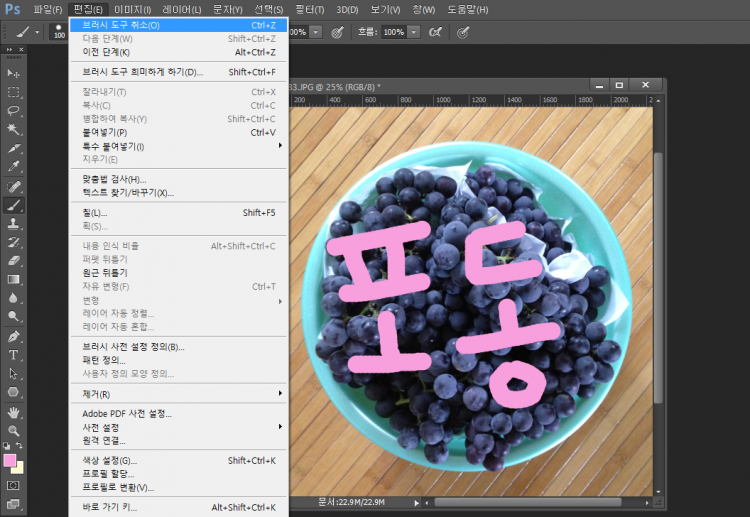The height and width of the screenshot is (517, 750).
Task: Select the Zoom magnifier tool
Action: pyautogui.click(x=14, y=430)
